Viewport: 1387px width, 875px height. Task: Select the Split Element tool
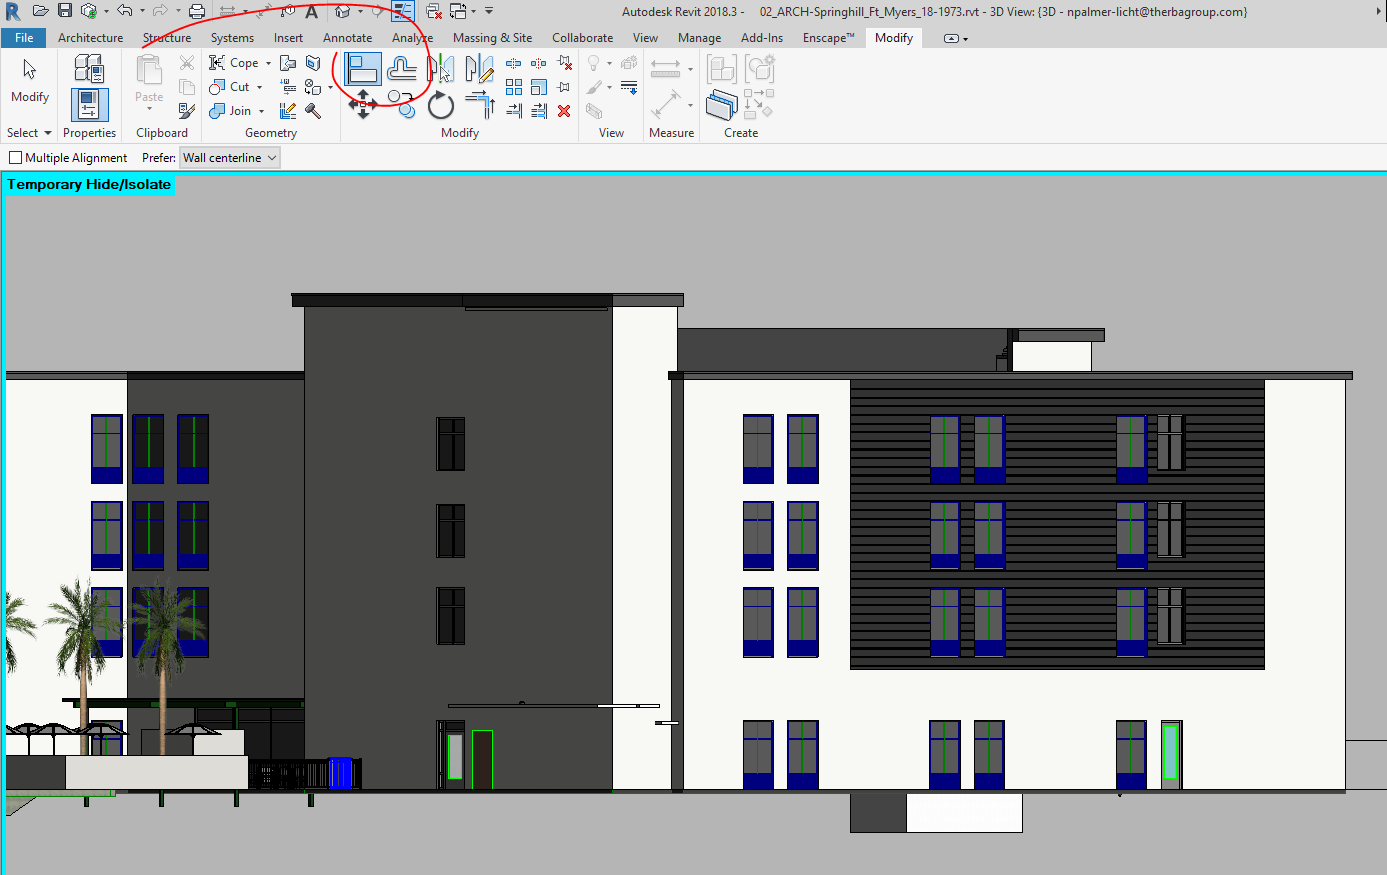pos(514,63)
